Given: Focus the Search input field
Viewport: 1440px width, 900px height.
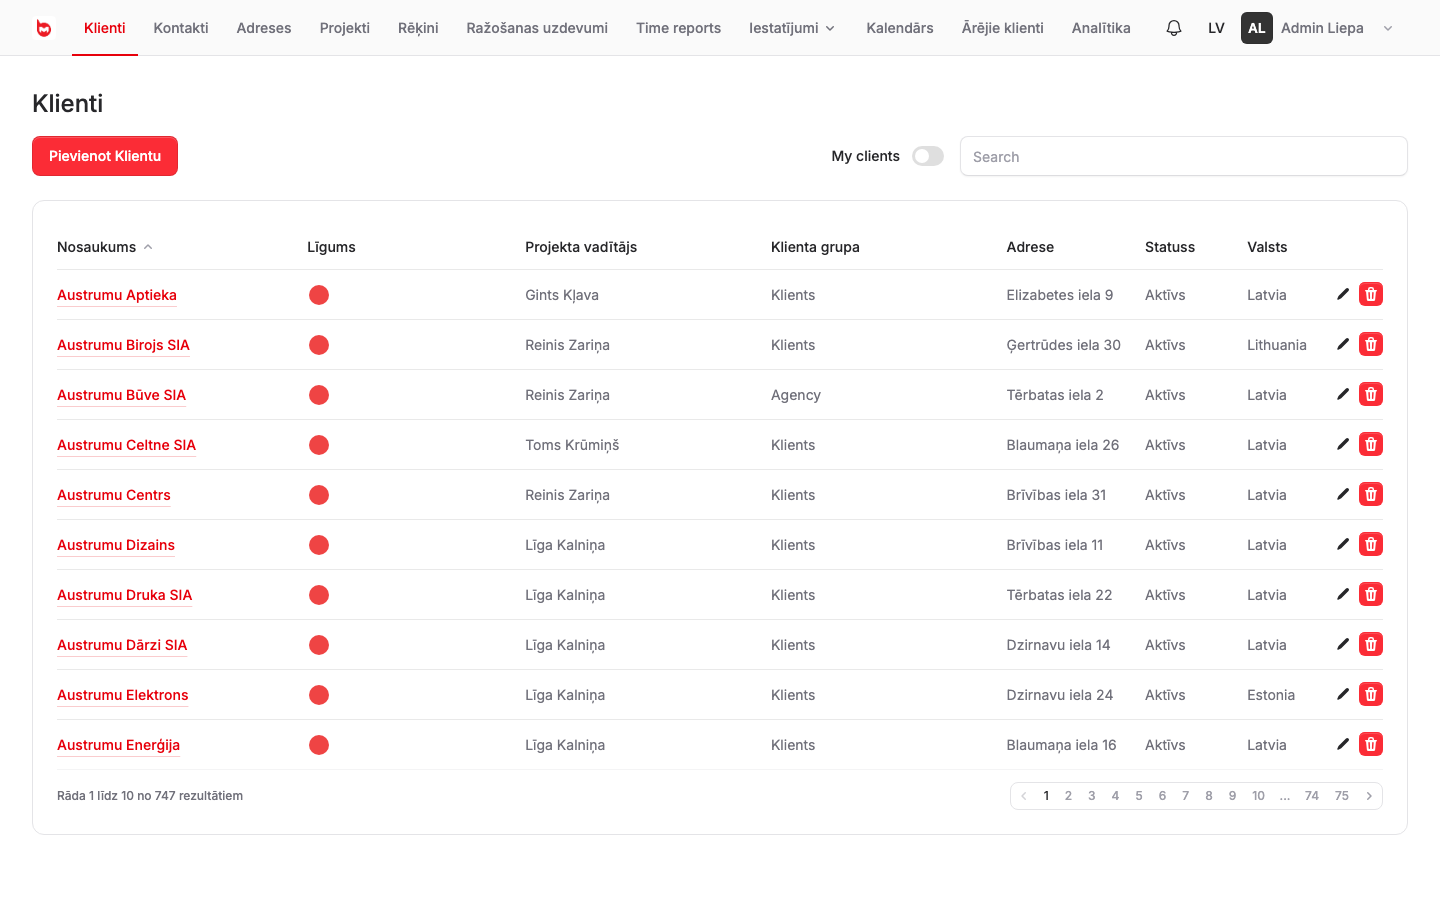Looking at the screenshot, I should coord(1184,156).
